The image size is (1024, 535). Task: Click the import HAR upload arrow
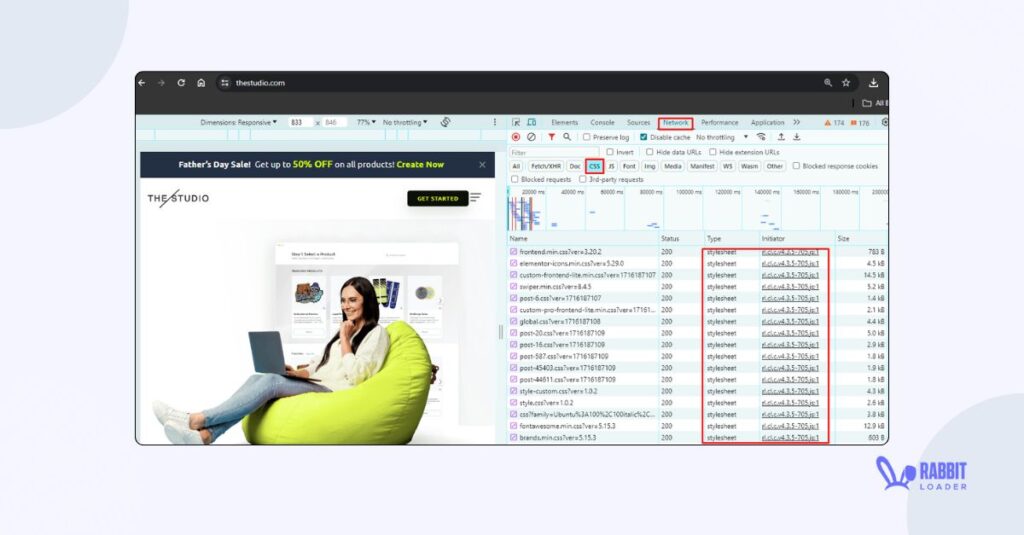781,137
